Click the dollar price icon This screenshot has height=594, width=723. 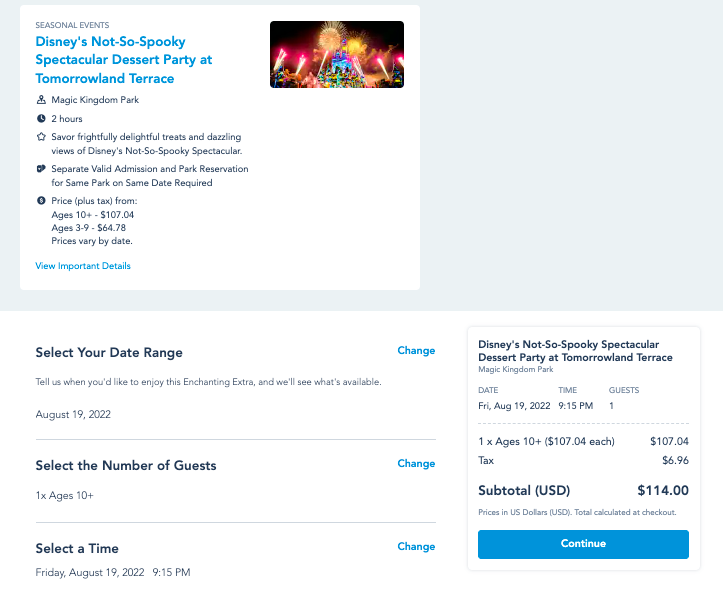[x=41, y=201]
